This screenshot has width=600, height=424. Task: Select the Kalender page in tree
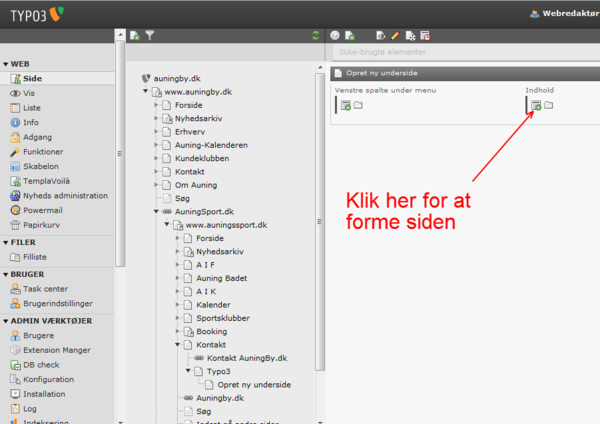pos(213,305)
